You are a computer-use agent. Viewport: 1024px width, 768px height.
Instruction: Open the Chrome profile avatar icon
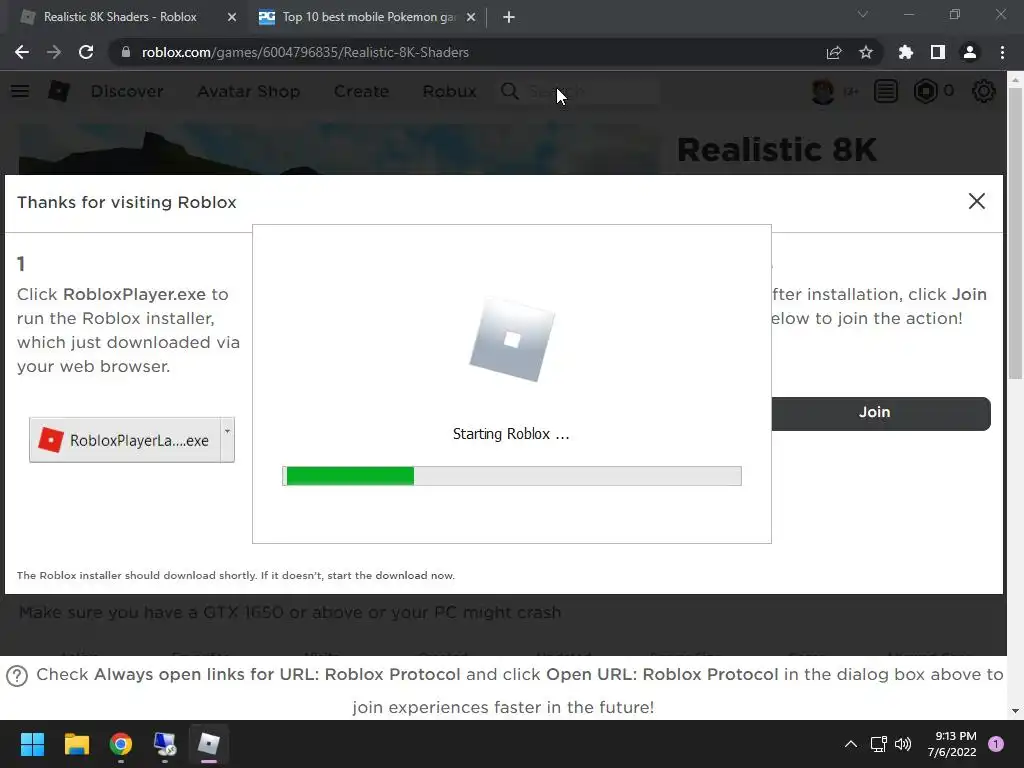[x=970, y=52]
